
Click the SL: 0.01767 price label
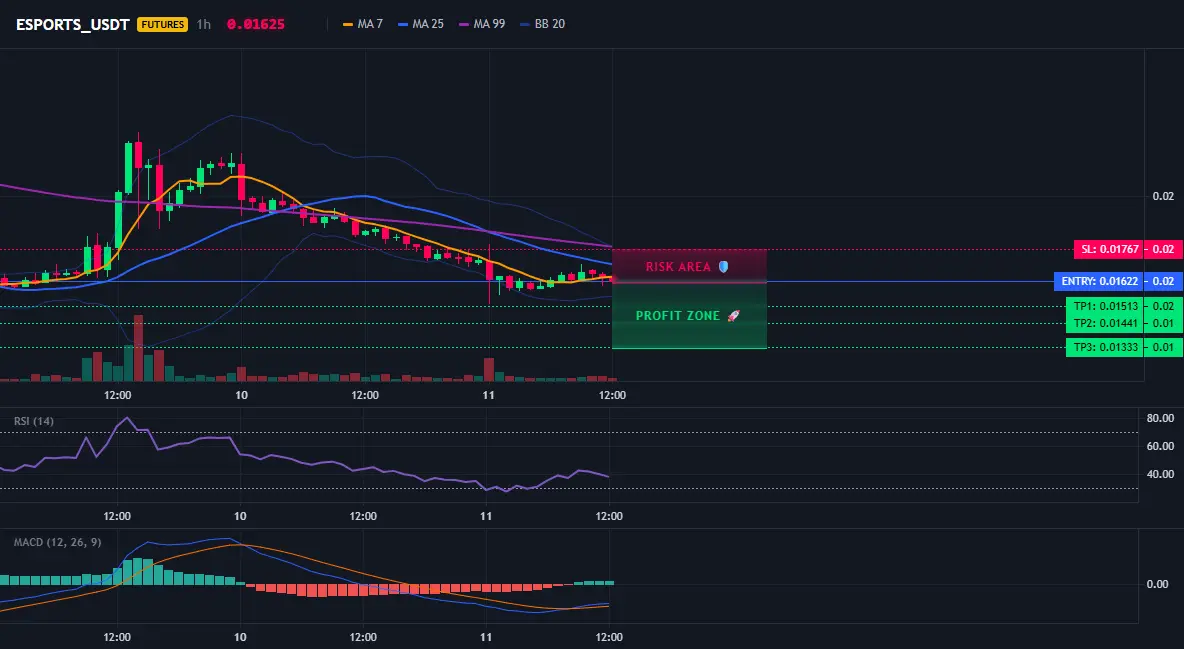1108,249
